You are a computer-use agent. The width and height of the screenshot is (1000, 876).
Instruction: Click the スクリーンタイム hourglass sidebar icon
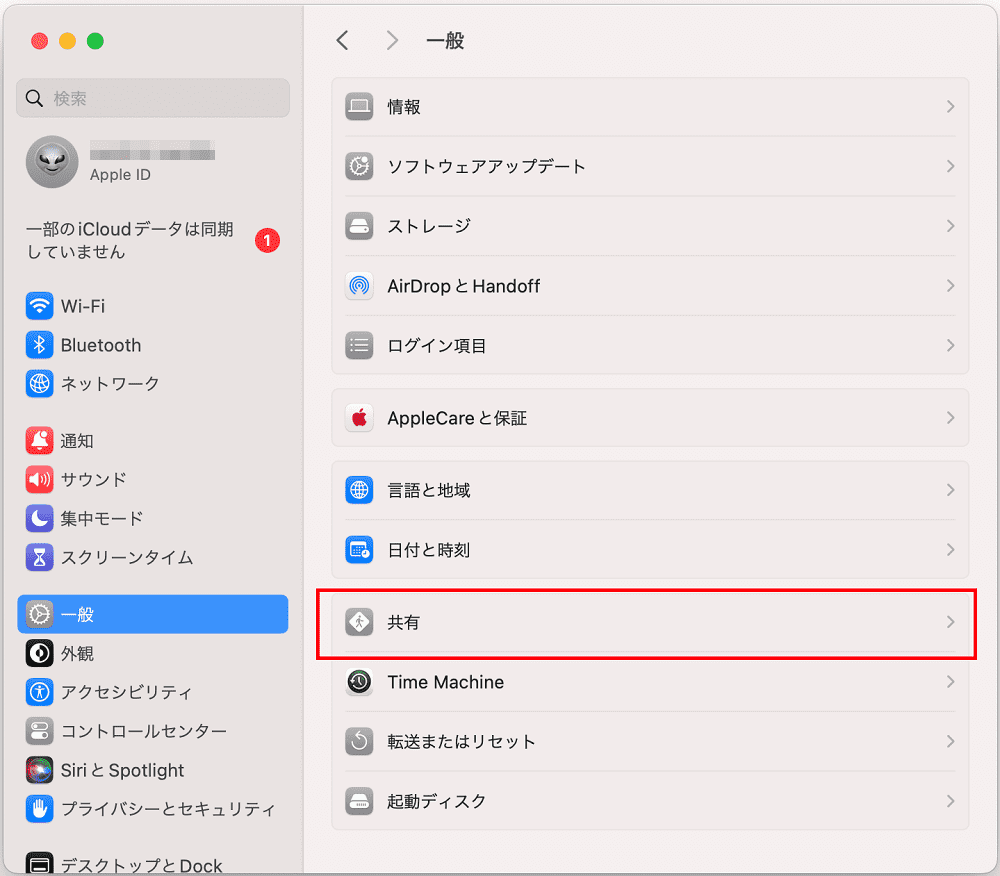tap(40, 557)
